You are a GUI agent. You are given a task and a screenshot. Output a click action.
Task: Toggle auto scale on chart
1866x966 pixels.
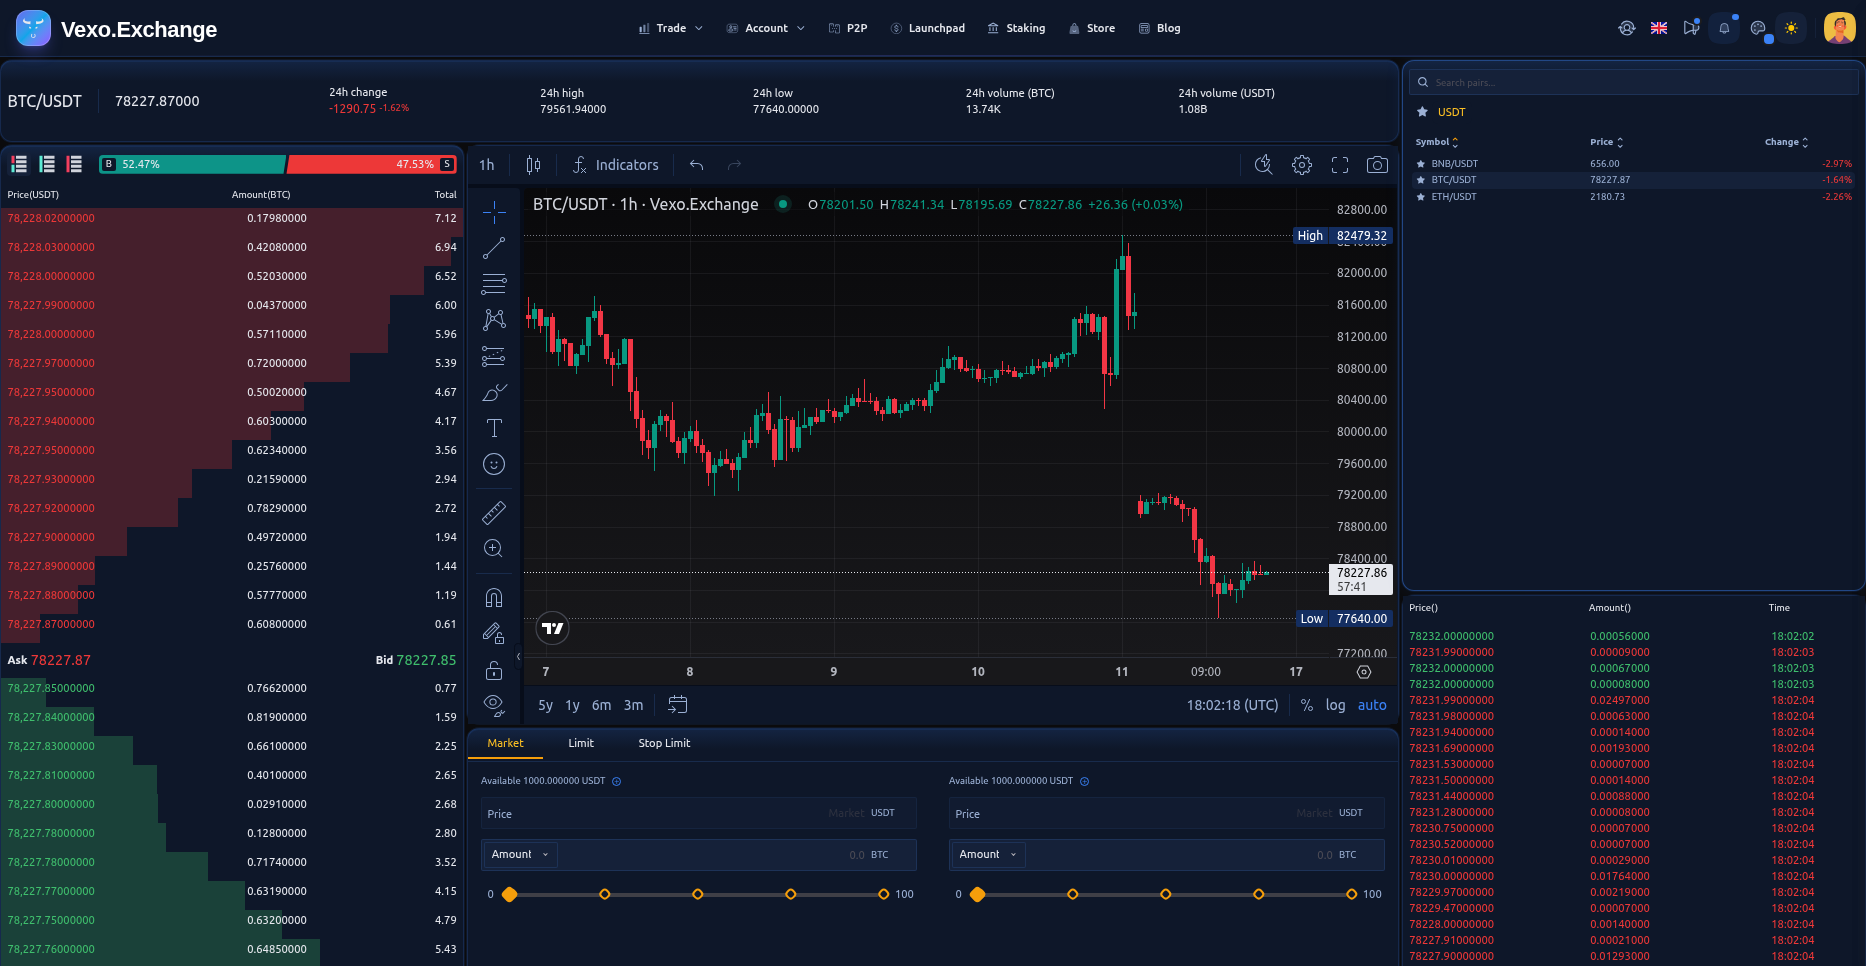point(1372,705)
